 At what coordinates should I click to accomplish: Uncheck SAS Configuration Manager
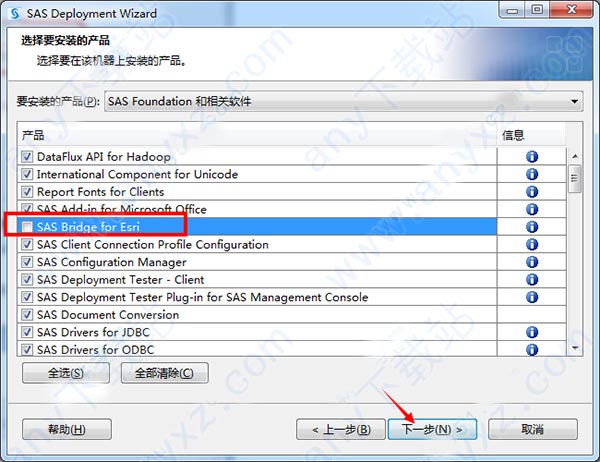[x=27, y=262]
